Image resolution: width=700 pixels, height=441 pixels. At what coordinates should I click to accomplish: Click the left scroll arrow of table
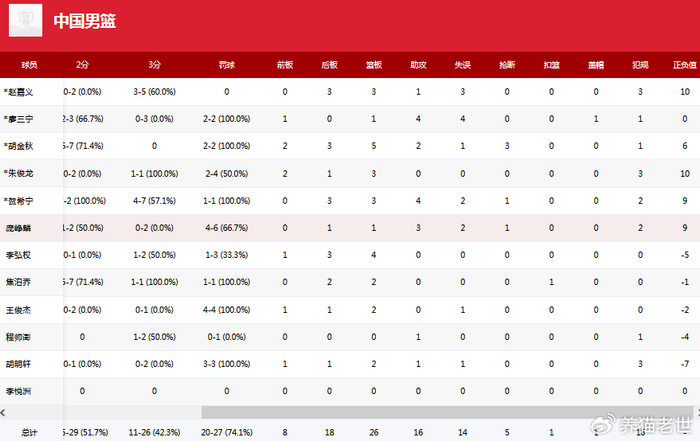coord(3,412)
